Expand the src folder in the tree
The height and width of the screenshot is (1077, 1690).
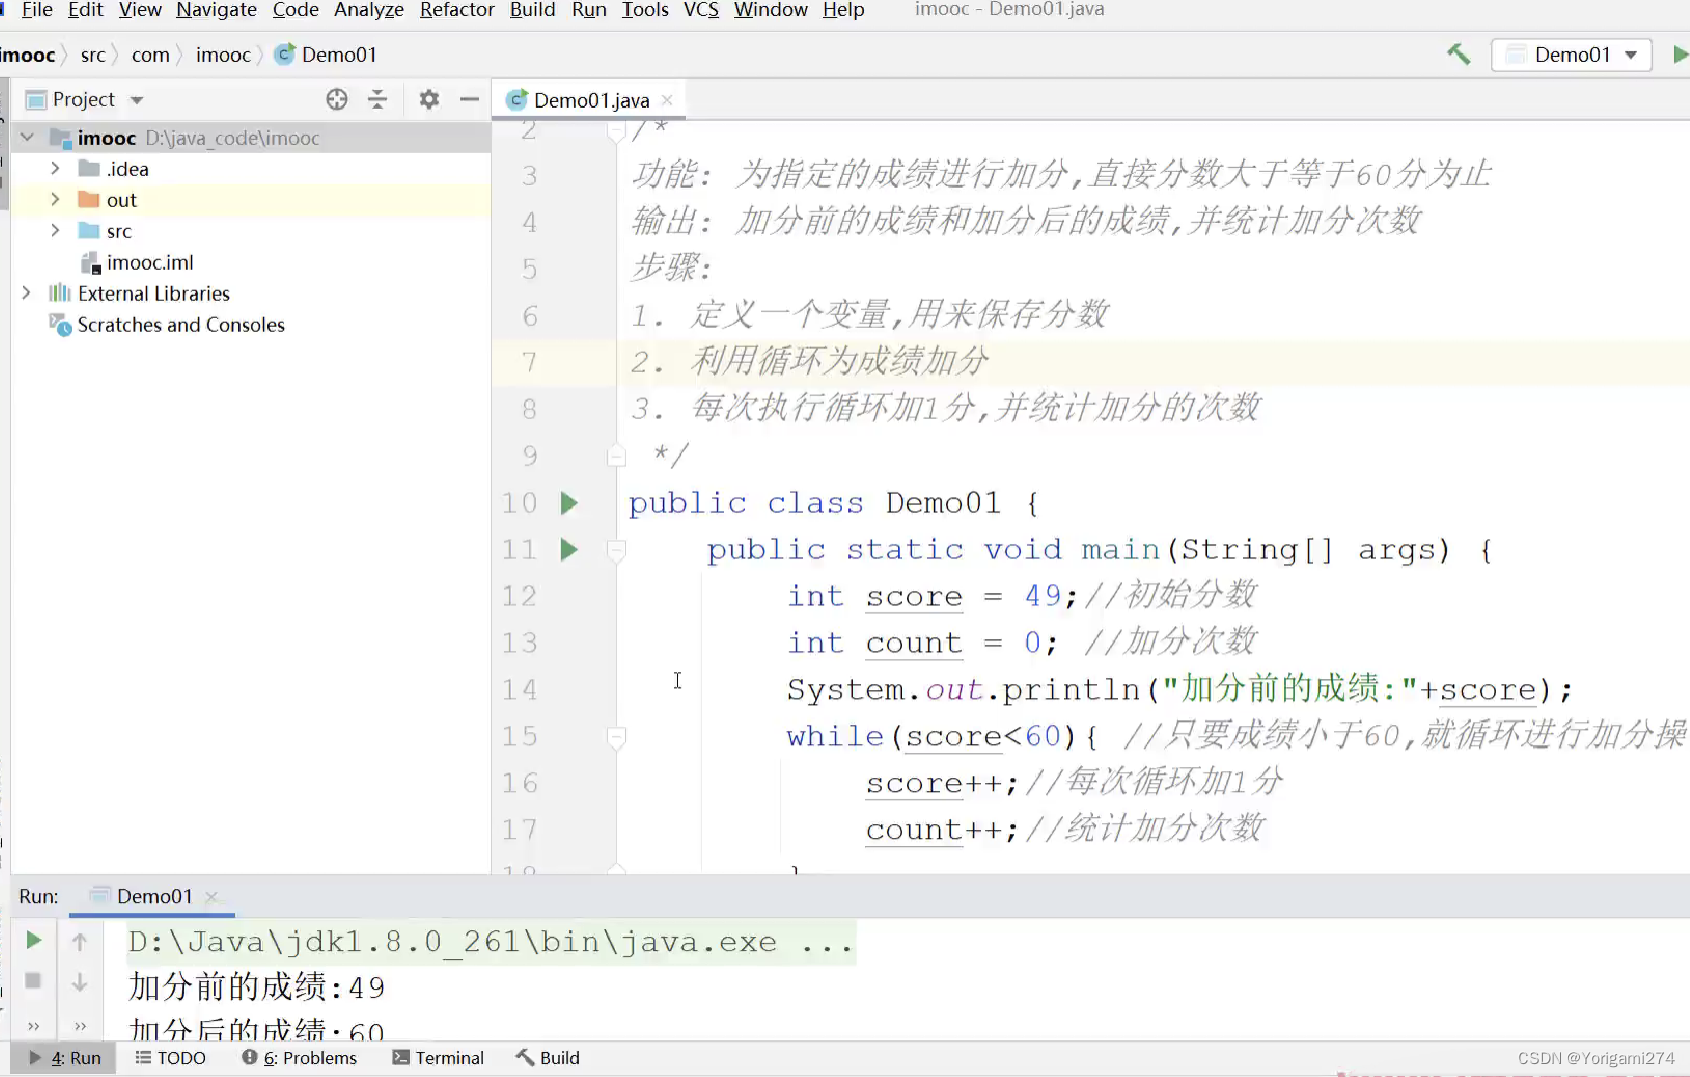[x=55, y=230]
